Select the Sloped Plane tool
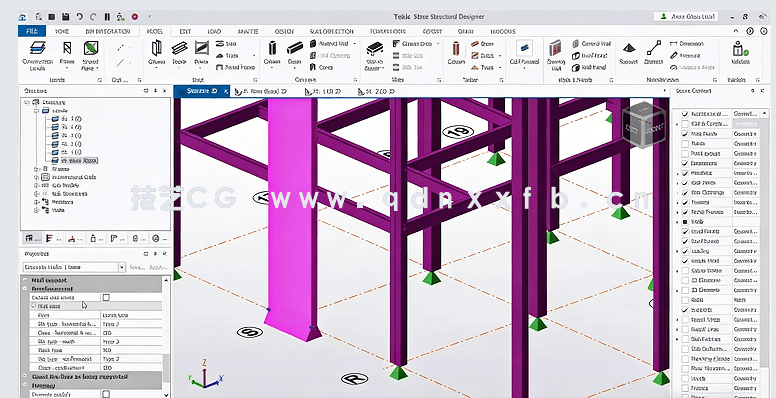Viewport: 776px width, 398px height. [x=91, y=54]
